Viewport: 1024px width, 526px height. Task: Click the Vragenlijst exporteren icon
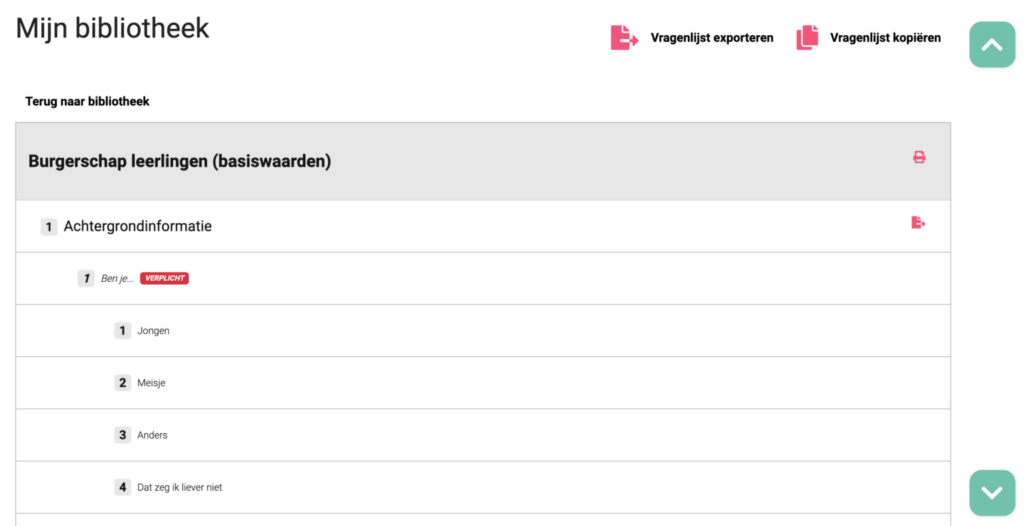coord(624,38)
